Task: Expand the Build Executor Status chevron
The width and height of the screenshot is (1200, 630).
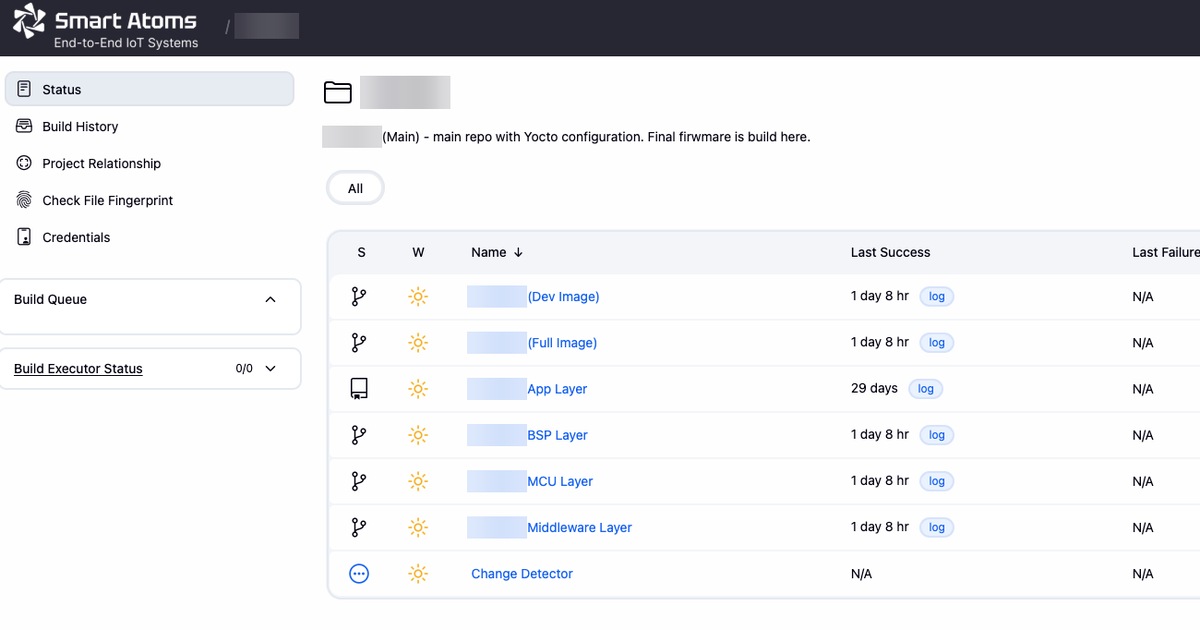Action: point(270,368)
